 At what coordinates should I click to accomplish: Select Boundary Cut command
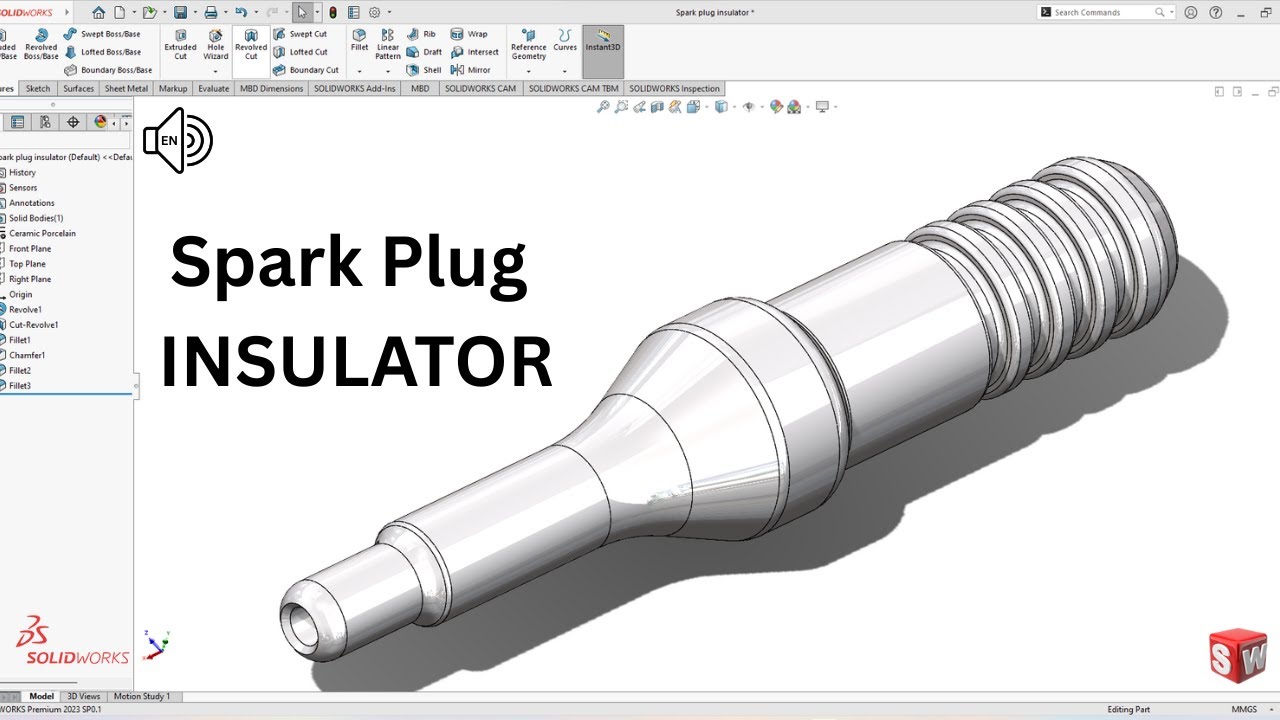(x=305, y=70)
